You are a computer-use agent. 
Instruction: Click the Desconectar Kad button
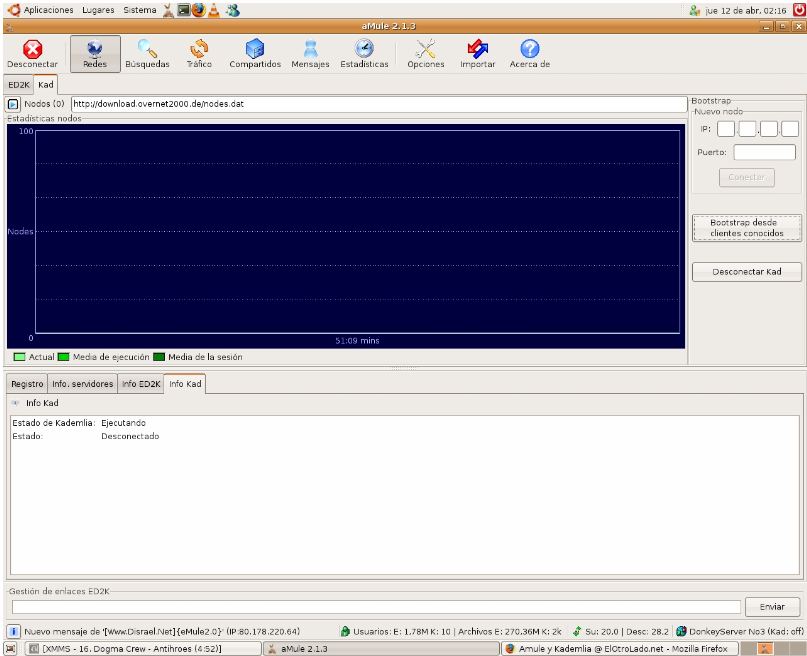pos(747,271)
